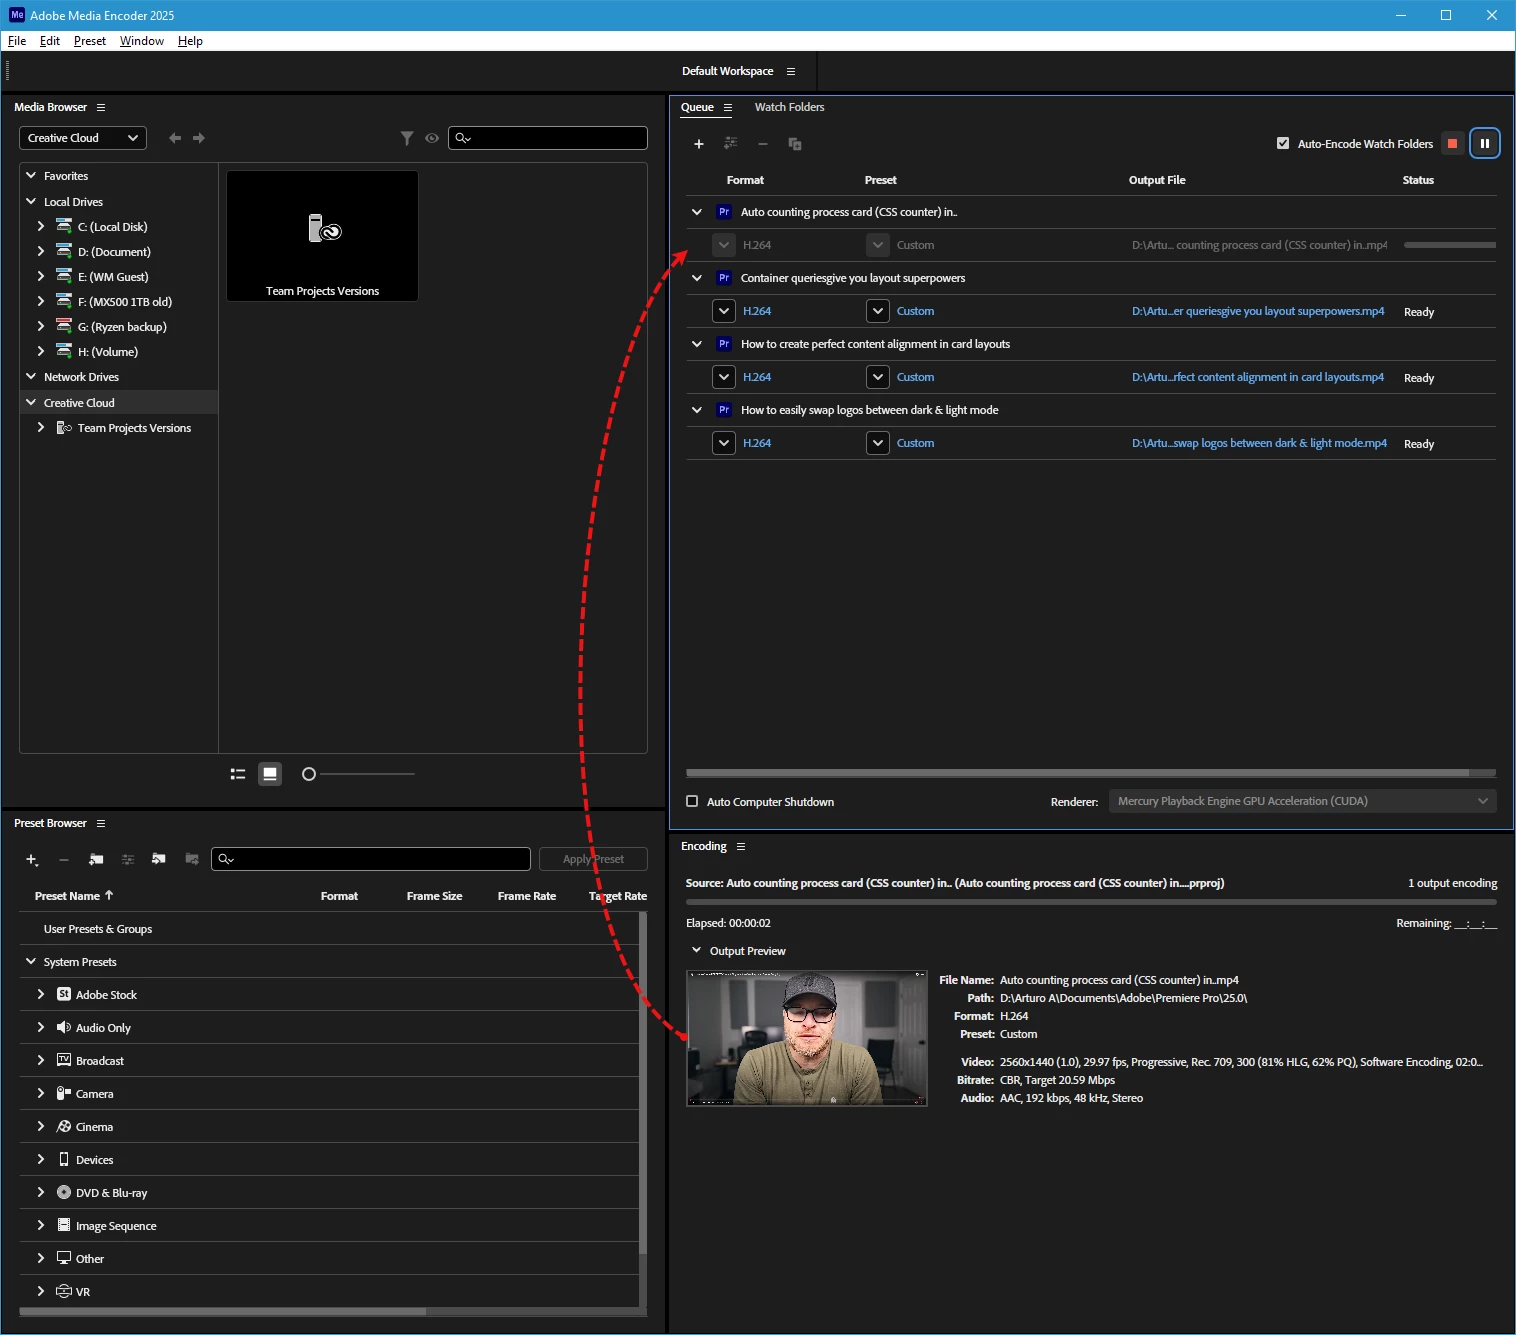Select the Team Projects Versions tree item

pyautogui.click(x=134, y=428)
